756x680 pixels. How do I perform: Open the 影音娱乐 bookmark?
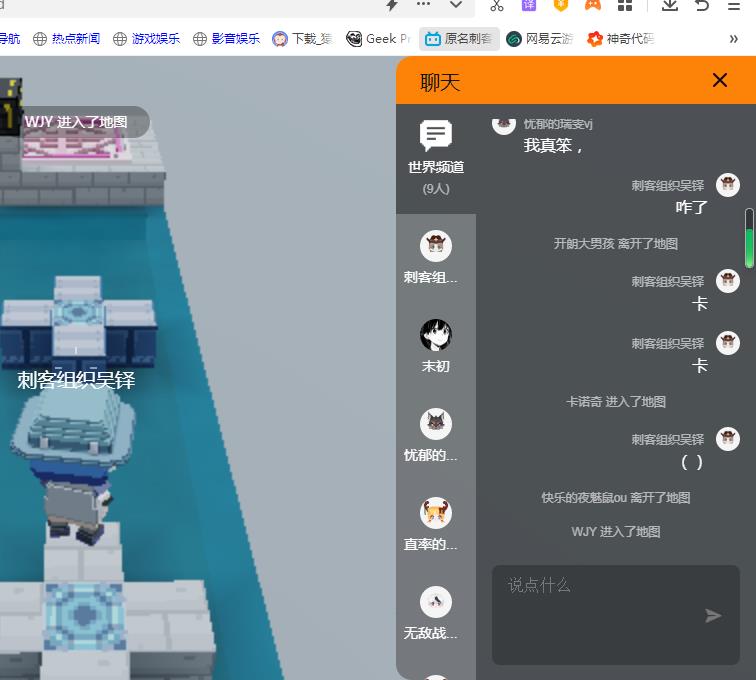tap(226, 39)
